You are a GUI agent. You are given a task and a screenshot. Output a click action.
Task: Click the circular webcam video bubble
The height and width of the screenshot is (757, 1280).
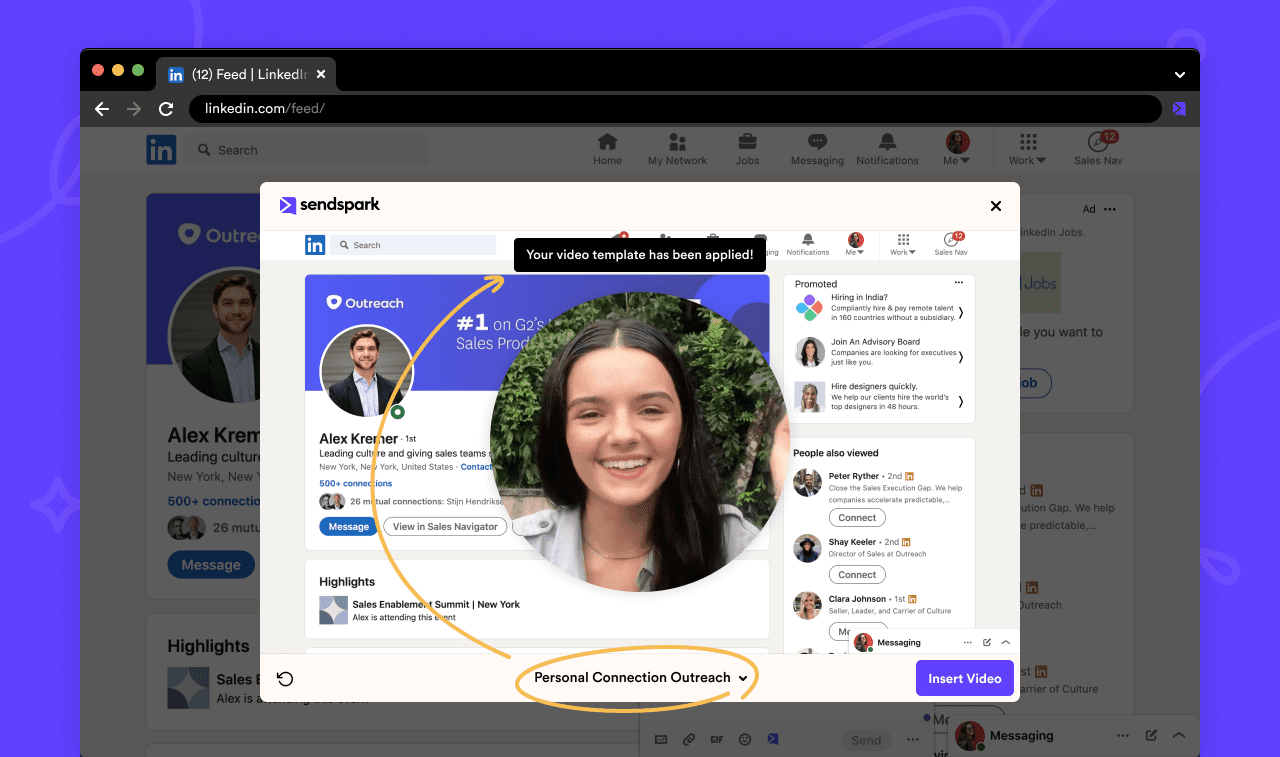click(x=640, y=442)
